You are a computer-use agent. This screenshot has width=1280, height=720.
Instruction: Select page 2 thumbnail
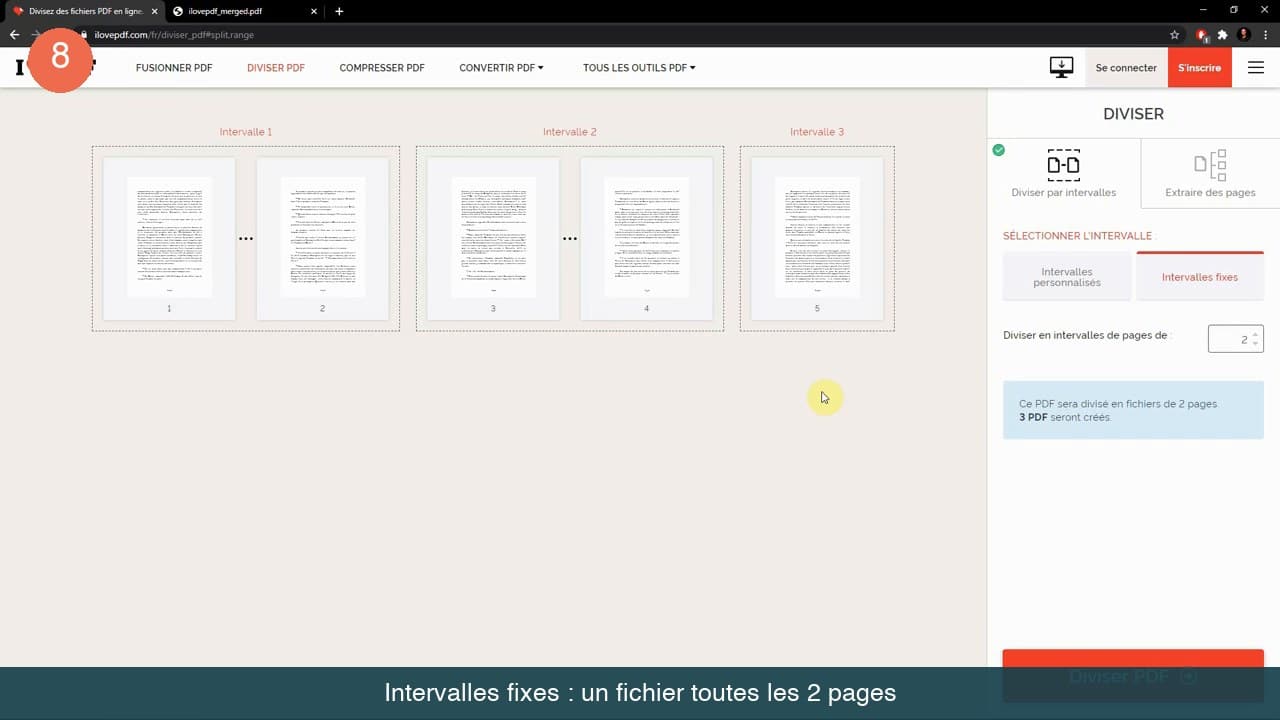point(322,238)
